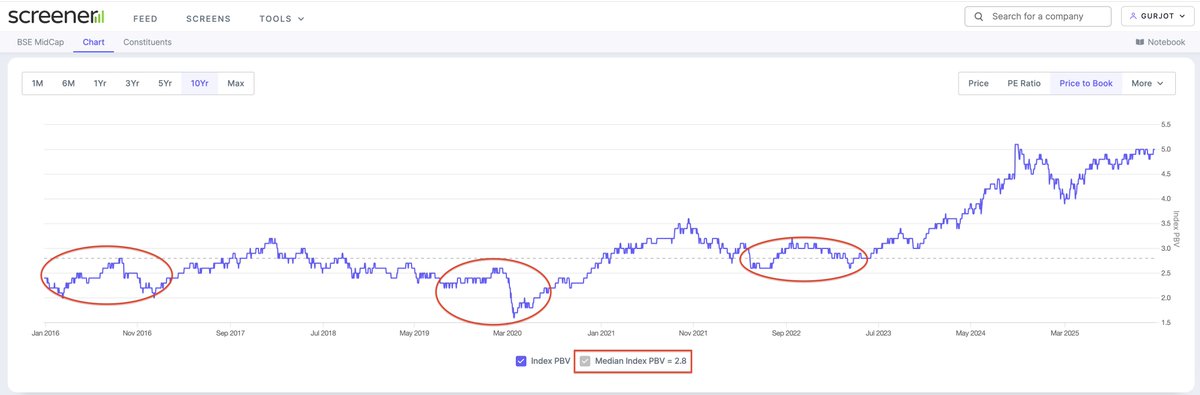Set chart range to Max

[x=236, y=83]
